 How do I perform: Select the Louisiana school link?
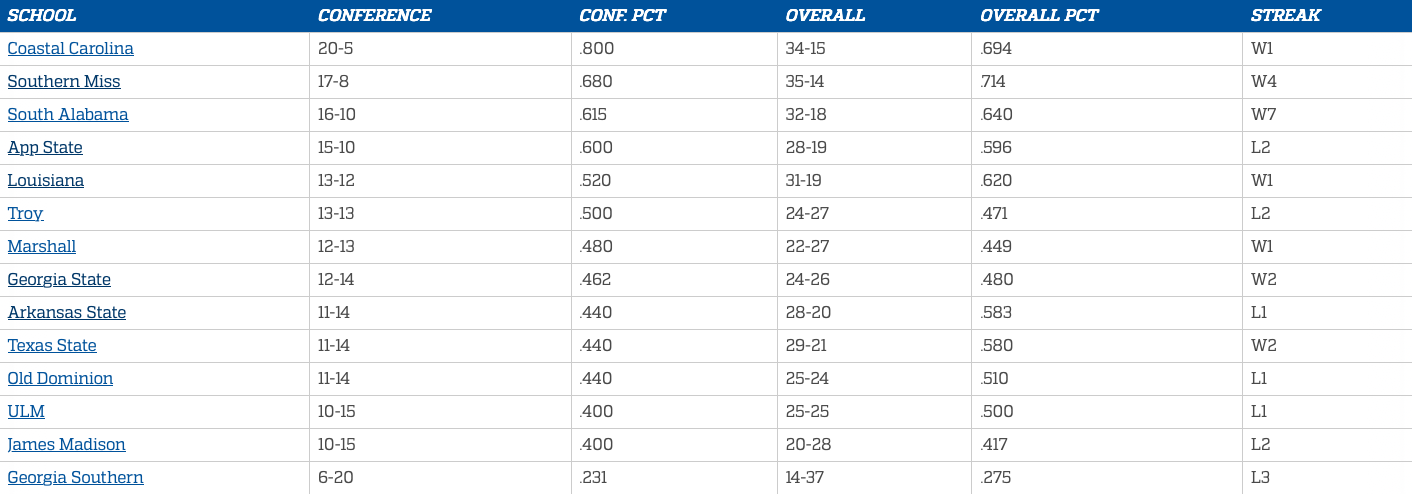46,181
